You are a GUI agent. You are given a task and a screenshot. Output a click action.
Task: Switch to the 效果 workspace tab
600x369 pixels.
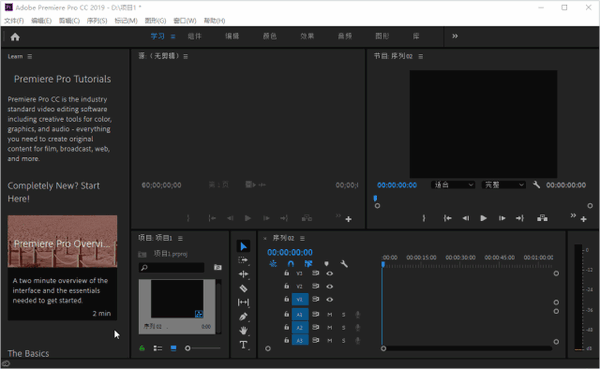pos(307,36)
